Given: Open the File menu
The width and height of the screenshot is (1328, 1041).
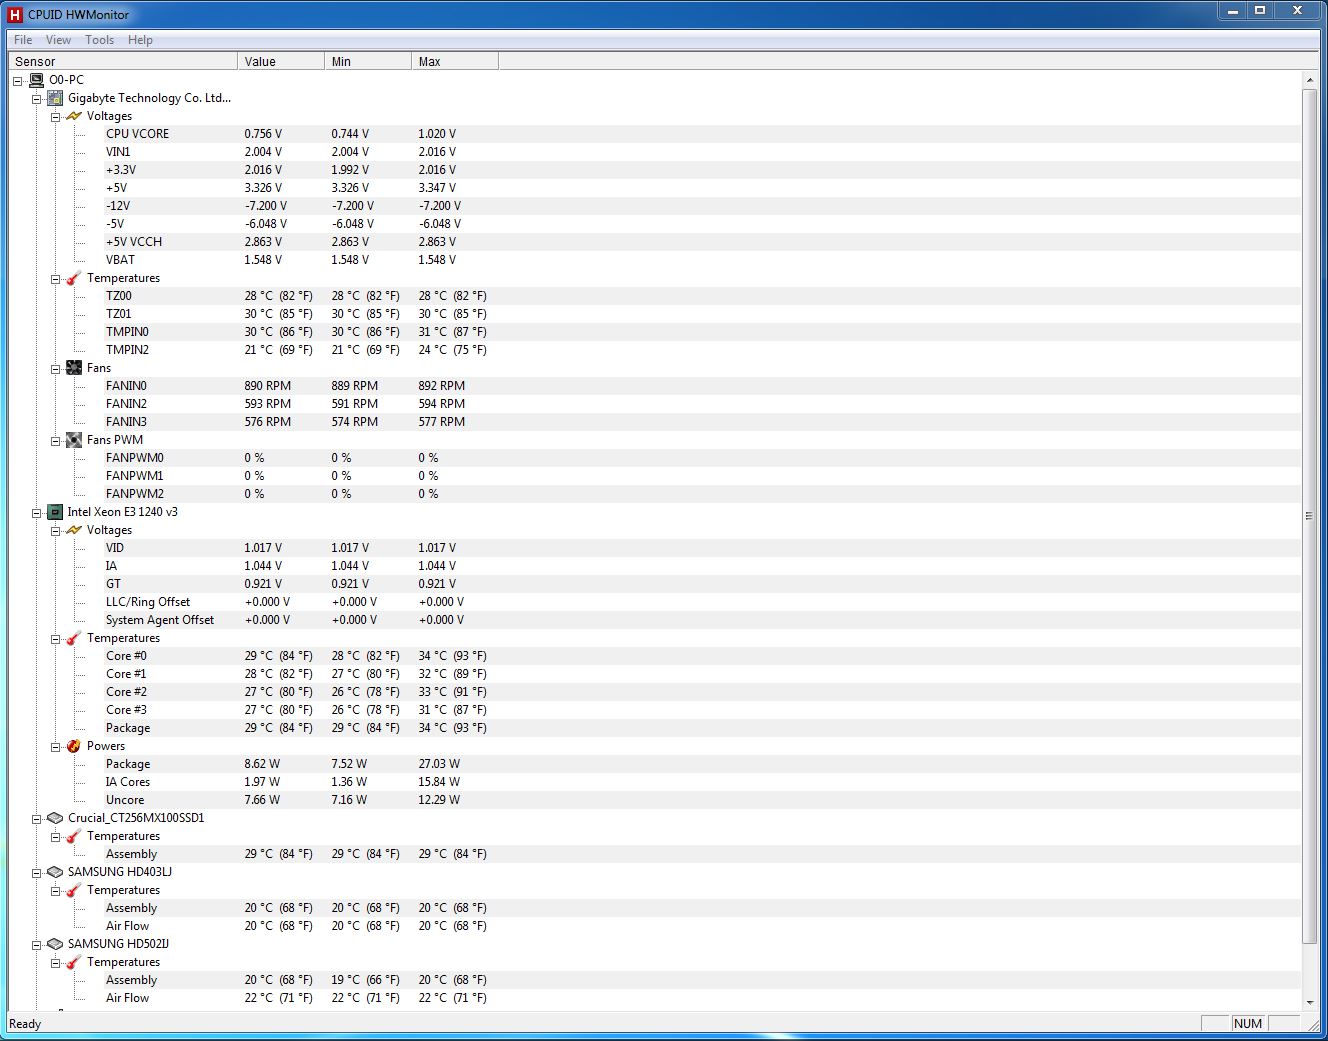Looking at the screenshot, I should [23, 40].
